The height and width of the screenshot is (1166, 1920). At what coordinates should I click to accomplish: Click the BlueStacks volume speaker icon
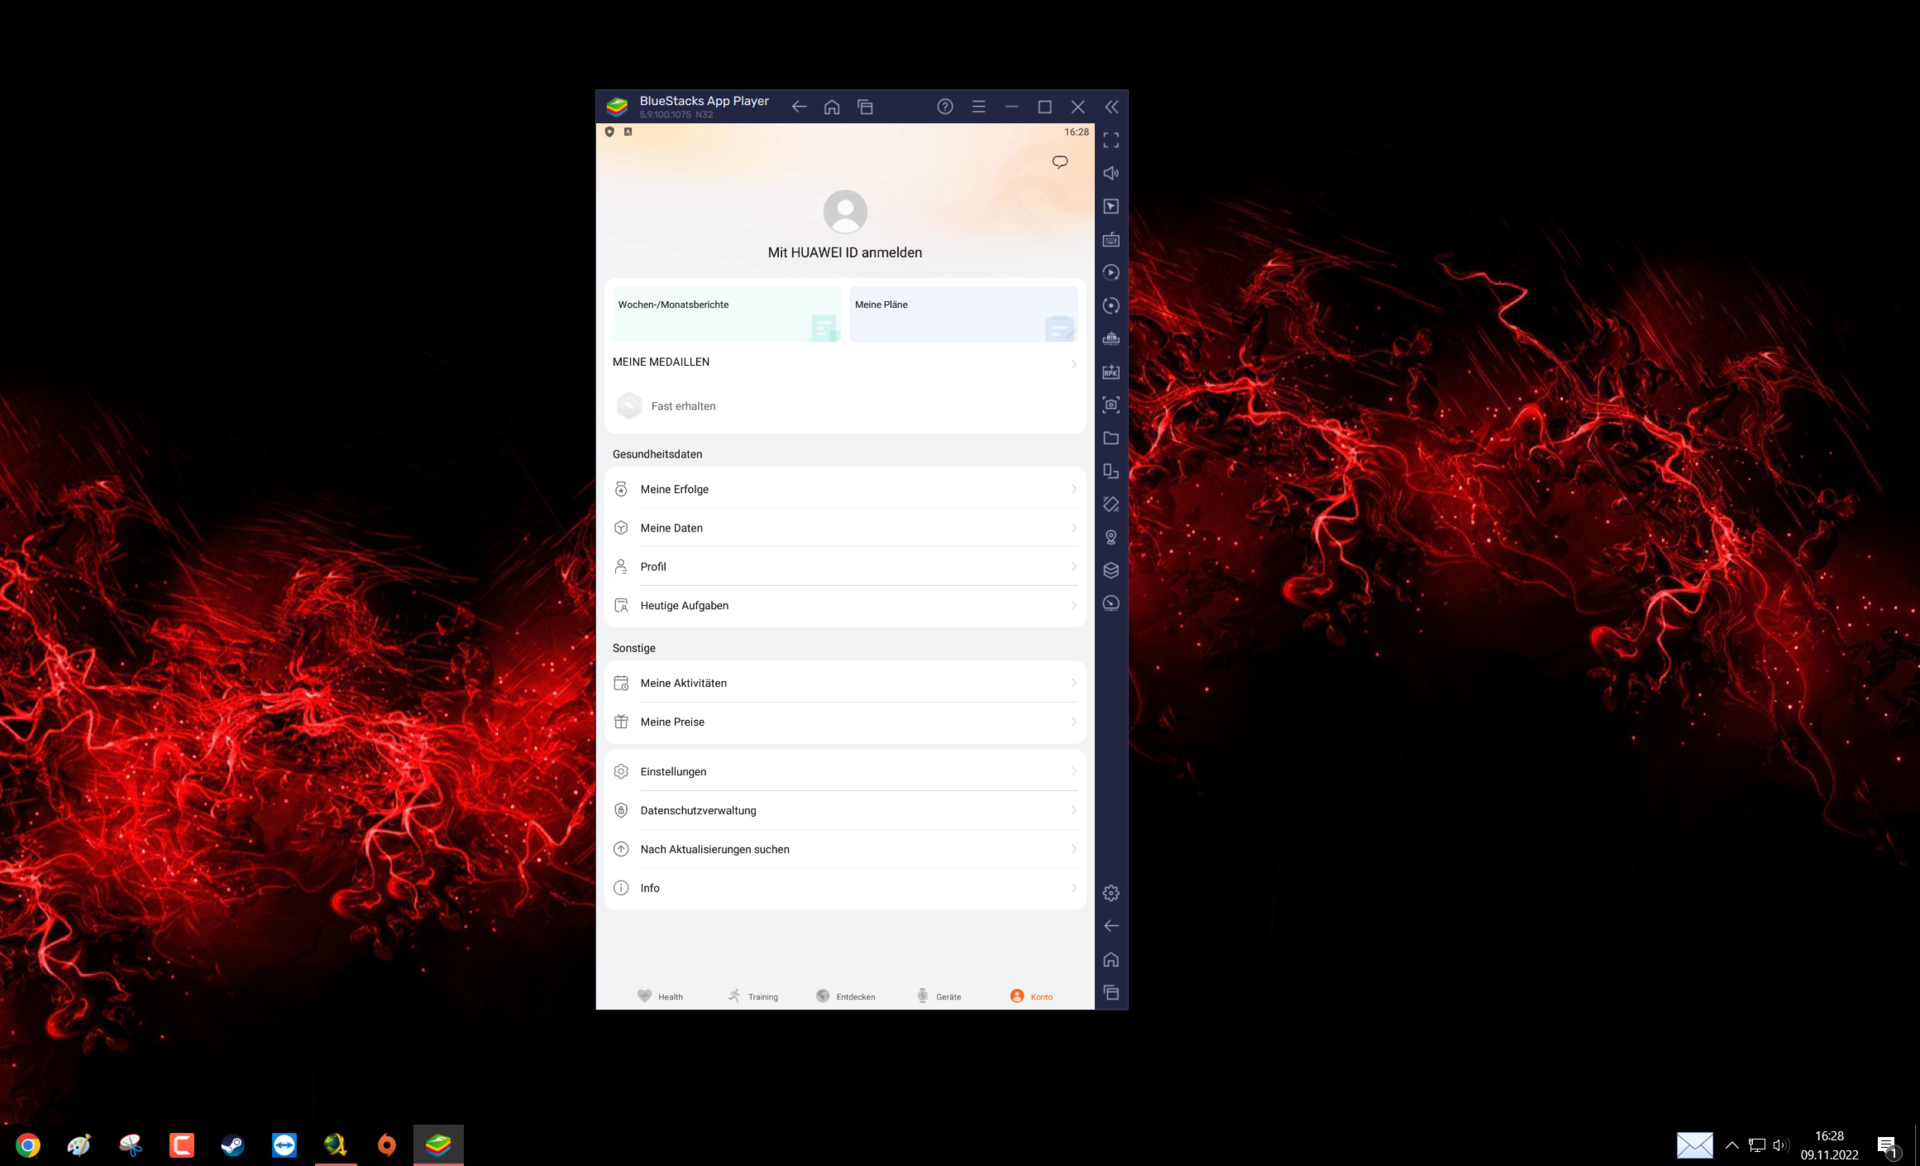tap(1111, 173)
